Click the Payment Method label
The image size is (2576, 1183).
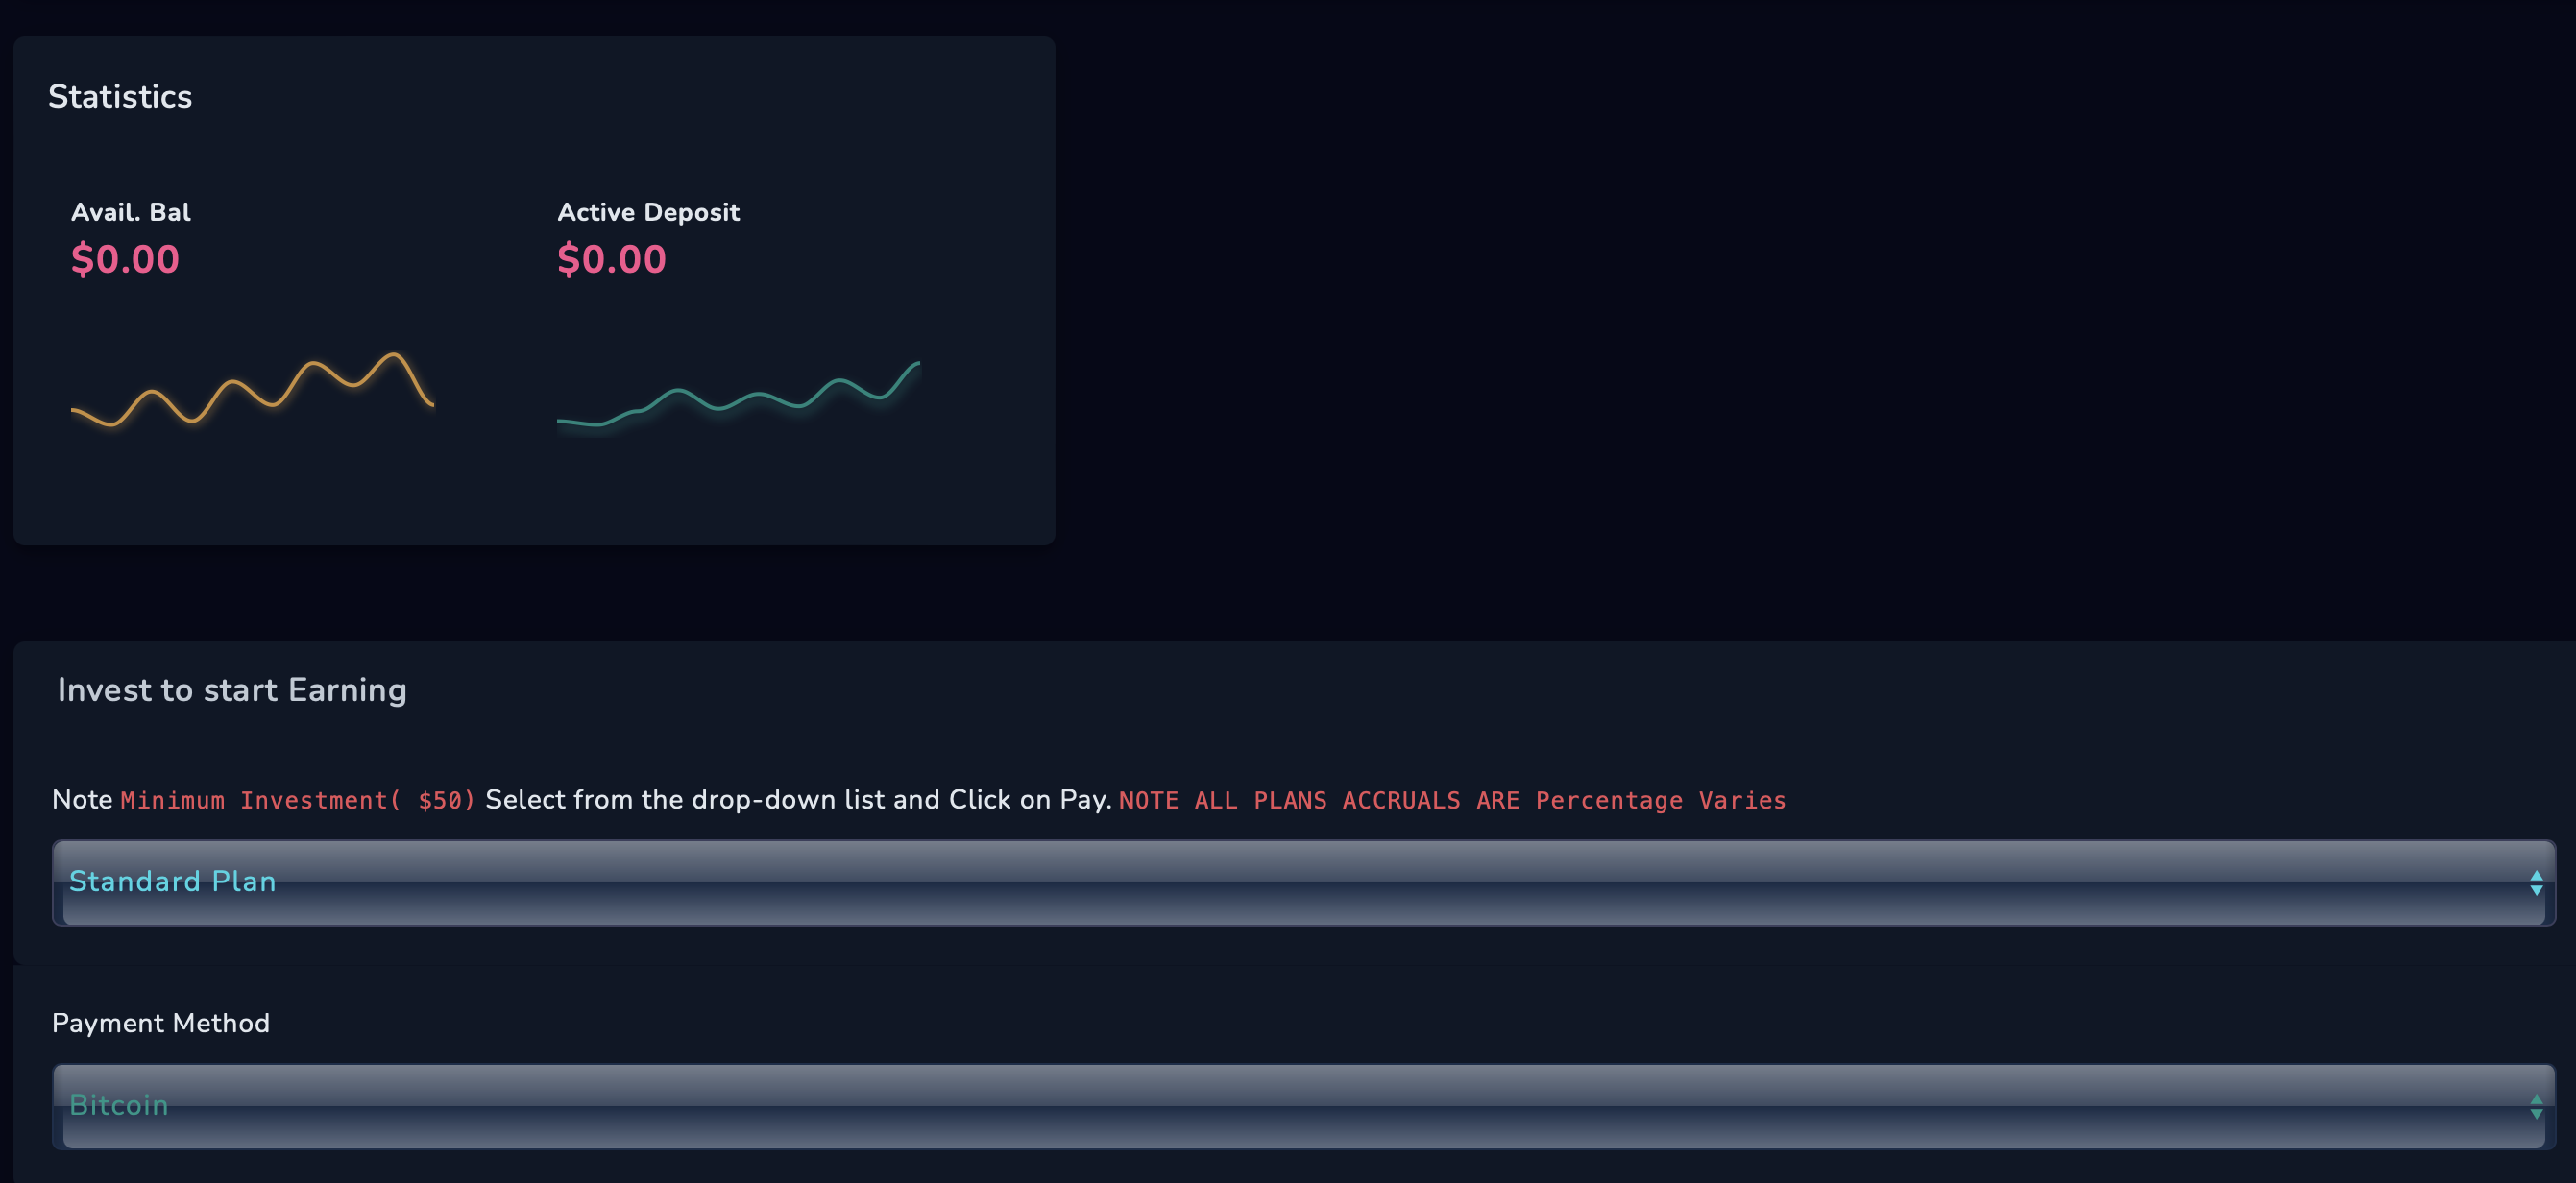161,1023
